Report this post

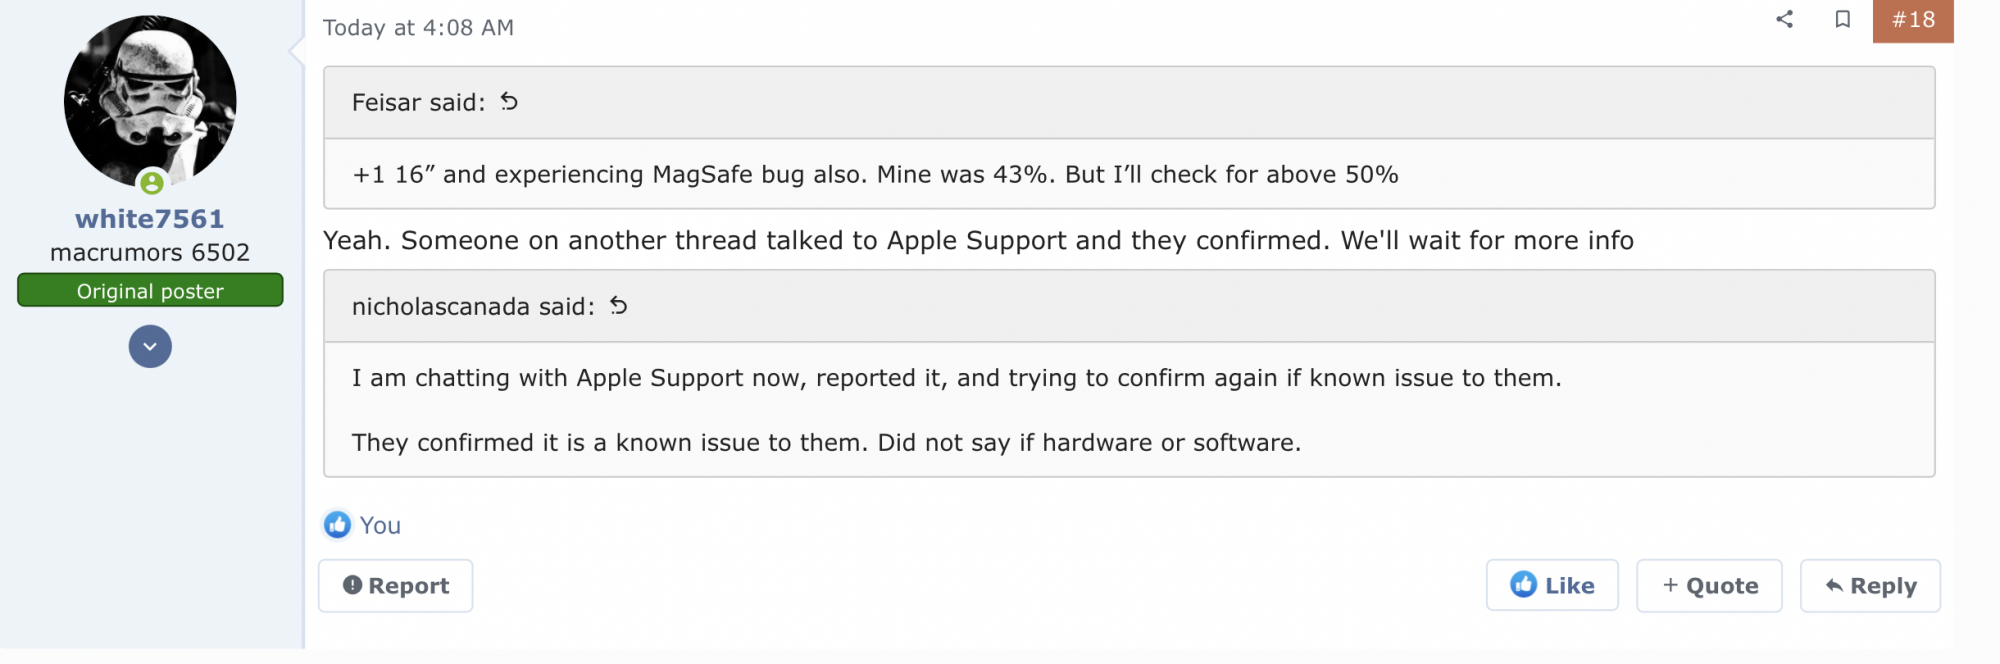[x=396, y=586]
